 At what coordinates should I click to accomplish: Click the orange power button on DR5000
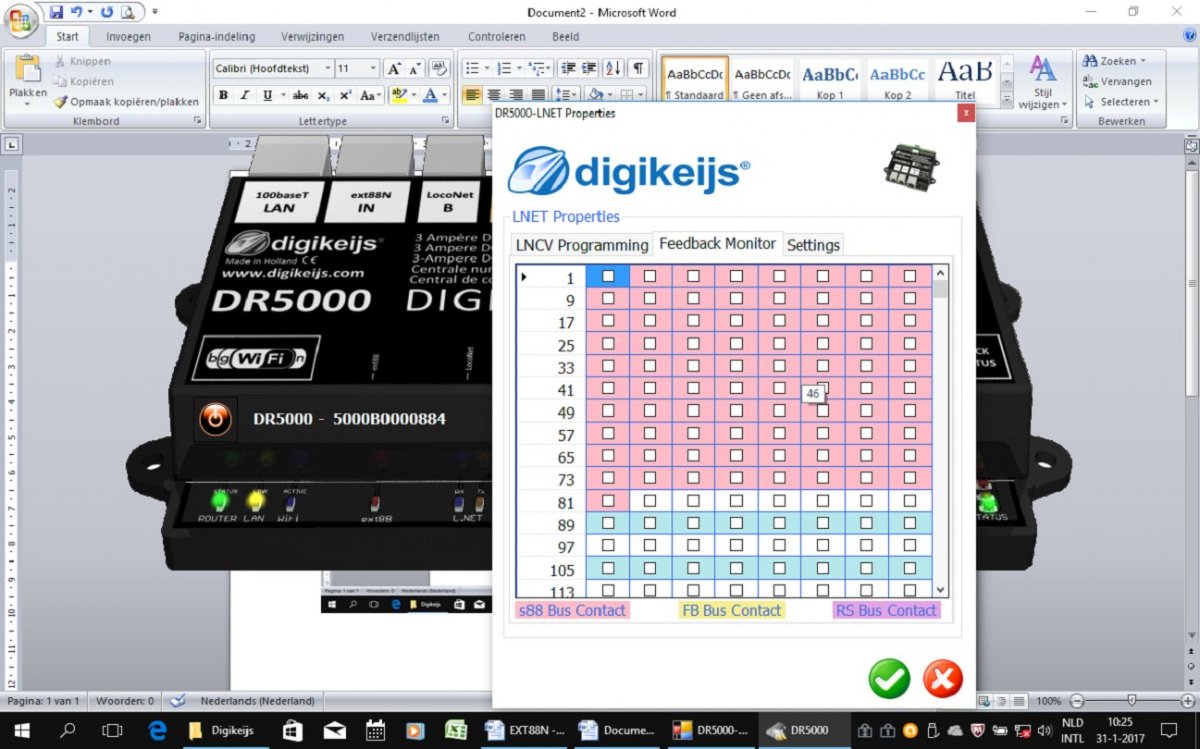[x=215, y=418]
